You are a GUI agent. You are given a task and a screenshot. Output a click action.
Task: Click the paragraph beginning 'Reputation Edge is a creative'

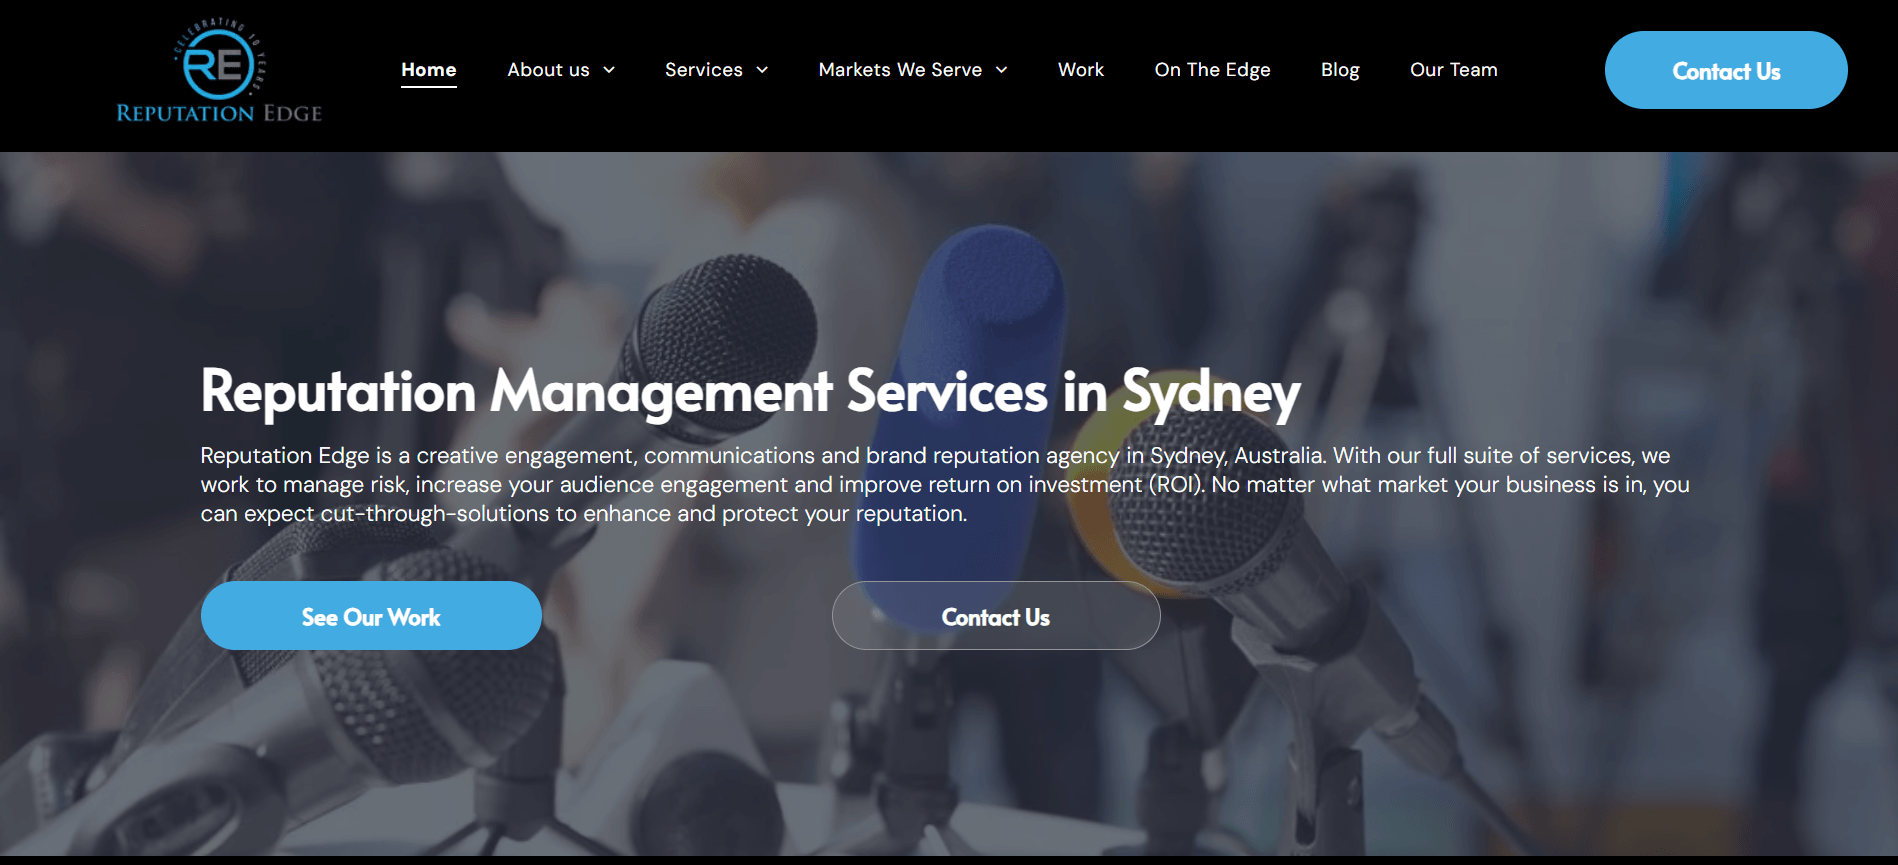(x=945, y=485)
